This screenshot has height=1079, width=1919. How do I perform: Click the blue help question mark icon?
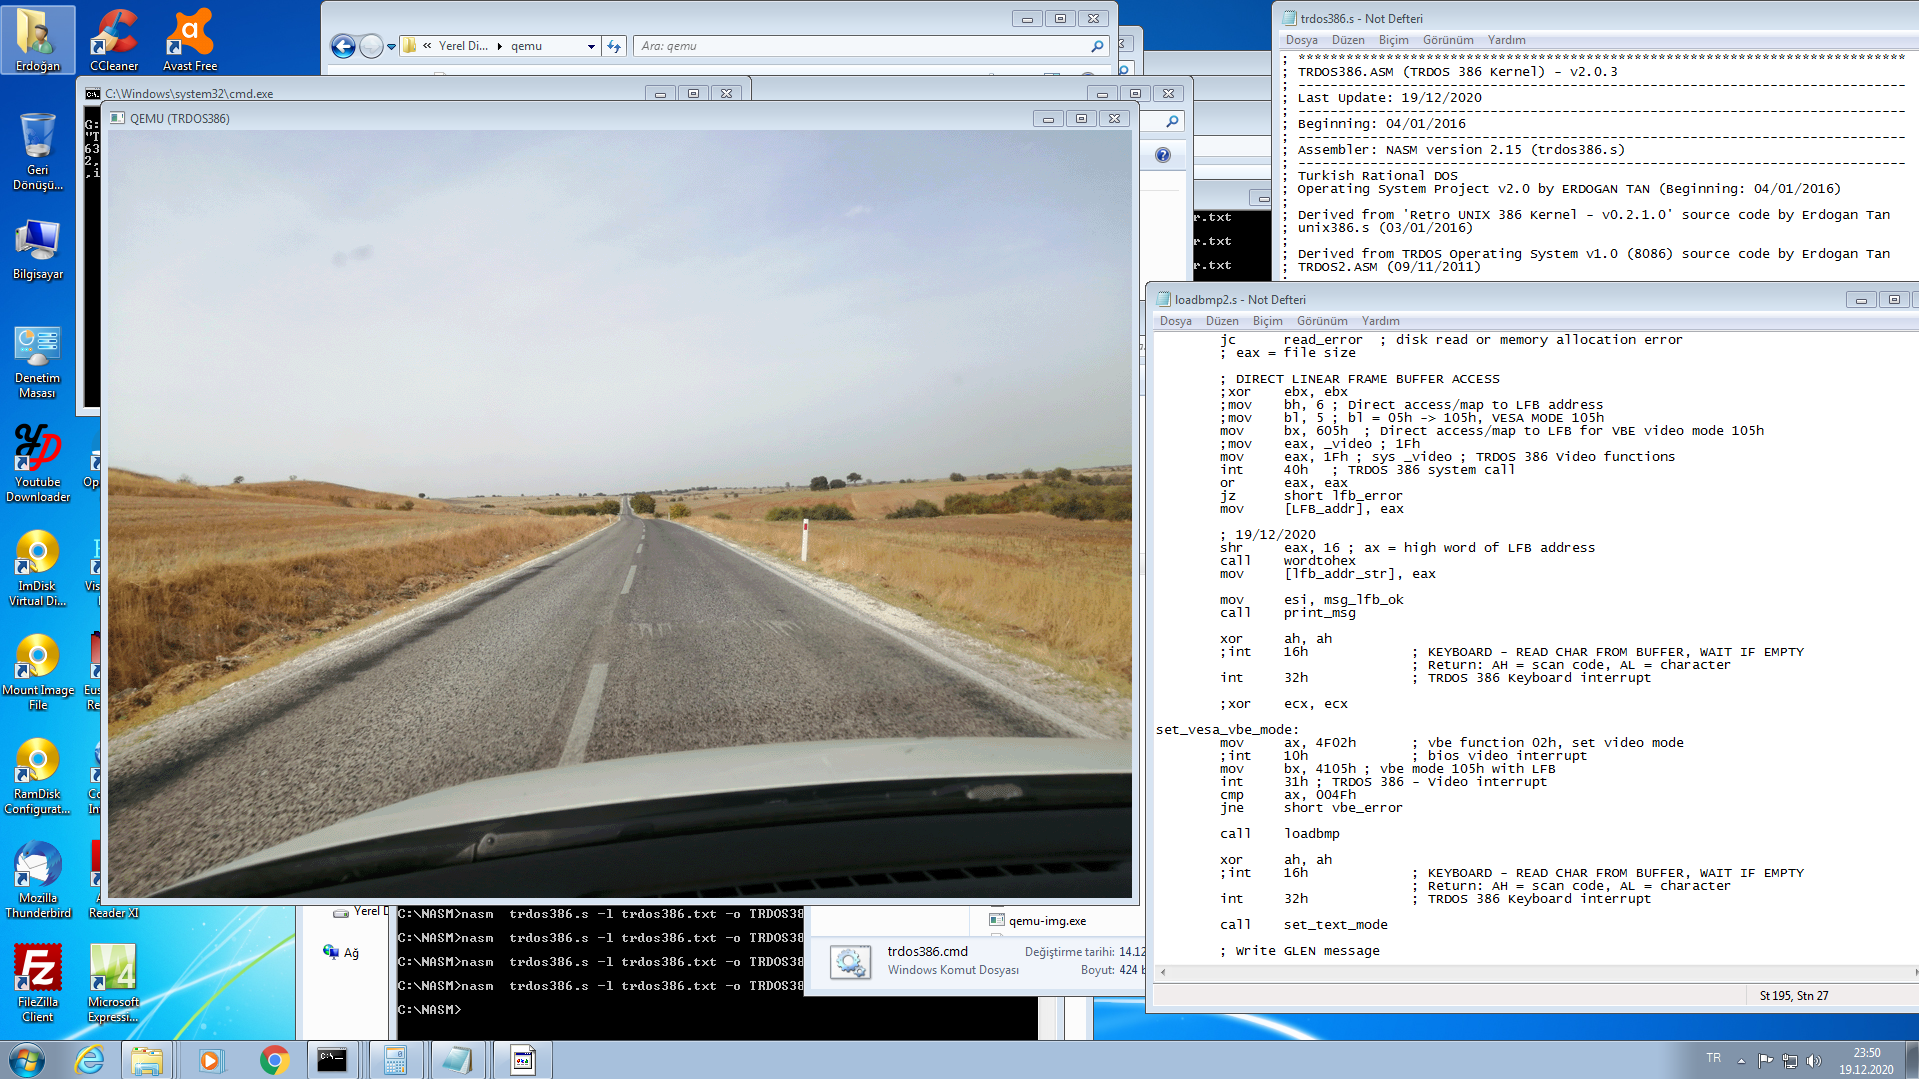(1162, 155)
